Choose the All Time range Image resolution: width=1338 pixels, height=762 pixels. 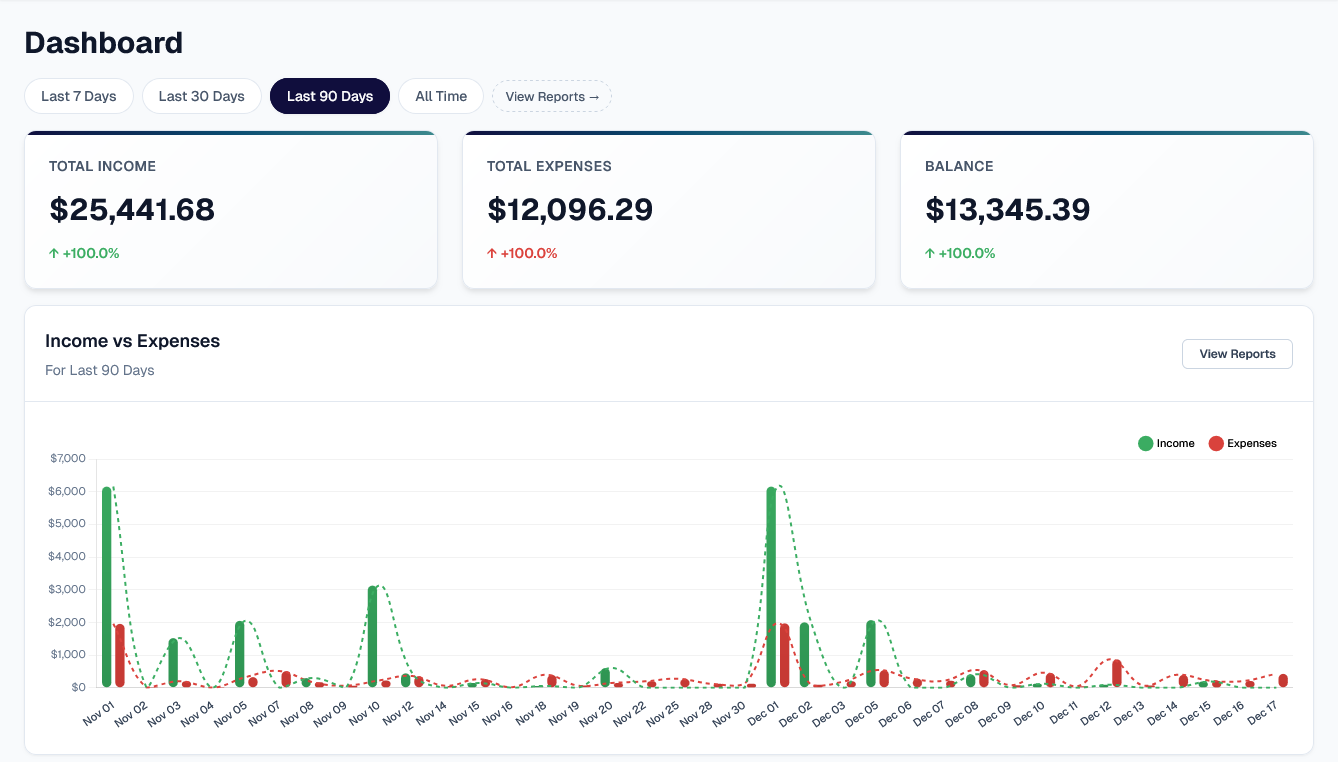pos(441,97)
